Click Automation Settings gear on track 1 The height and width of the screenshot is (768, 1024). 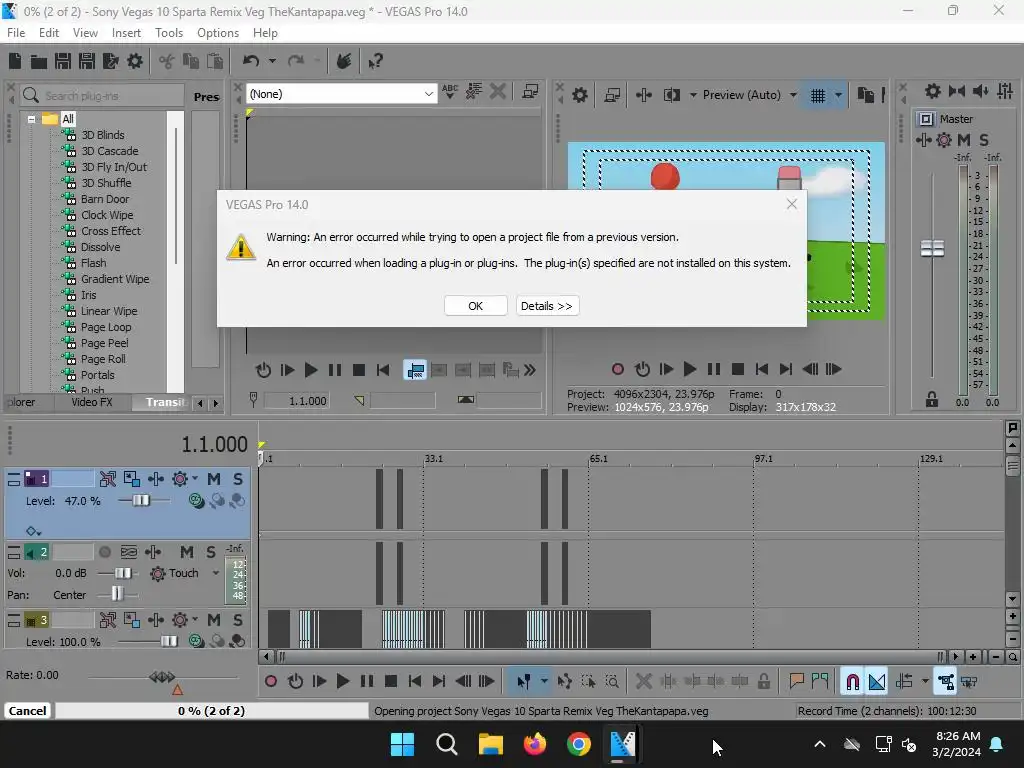[x=180, y=479]
